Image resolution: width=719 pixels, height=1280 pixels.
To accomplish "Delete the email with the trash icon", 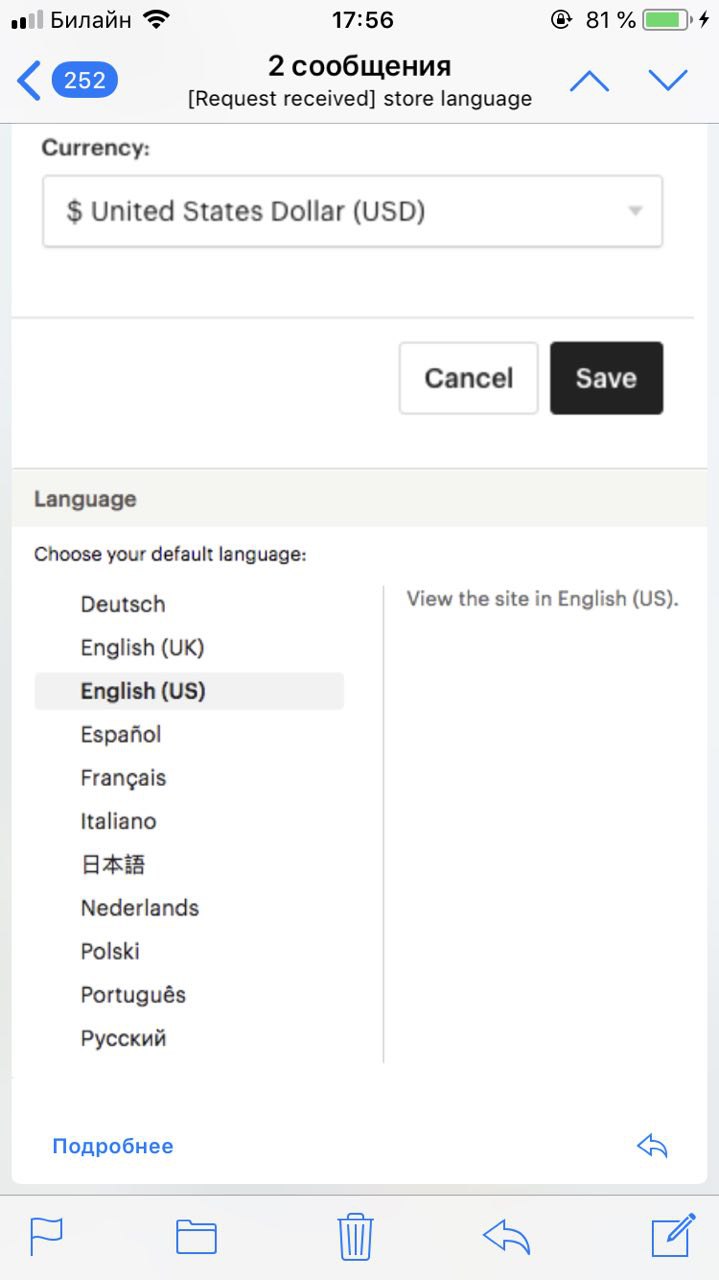I will (355, 1236).
